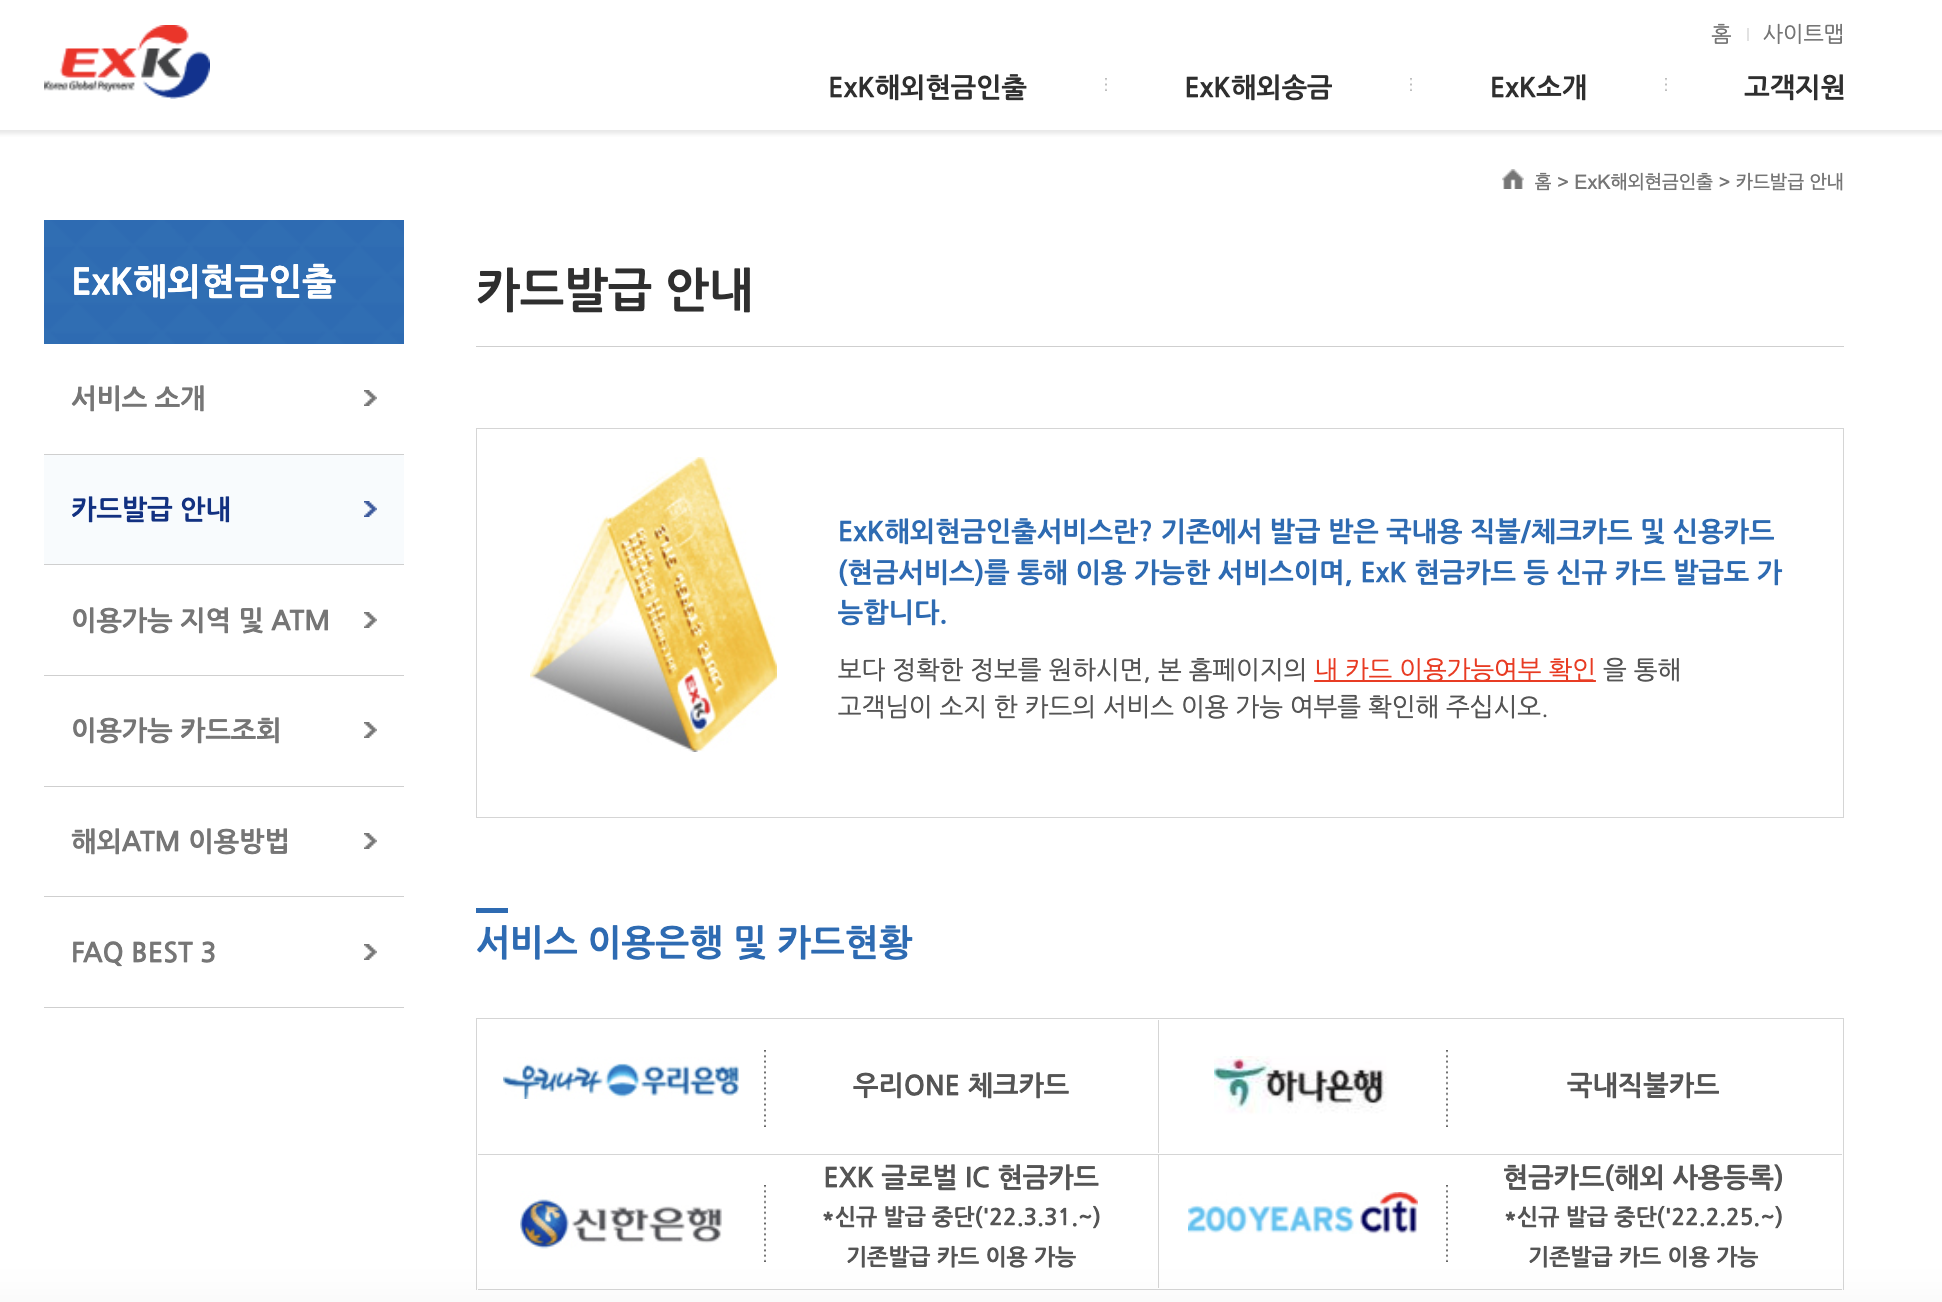The image size is (1942, 1302).
Task: Click the 사이트맵 link at top right
Action: pos(1802,34)
